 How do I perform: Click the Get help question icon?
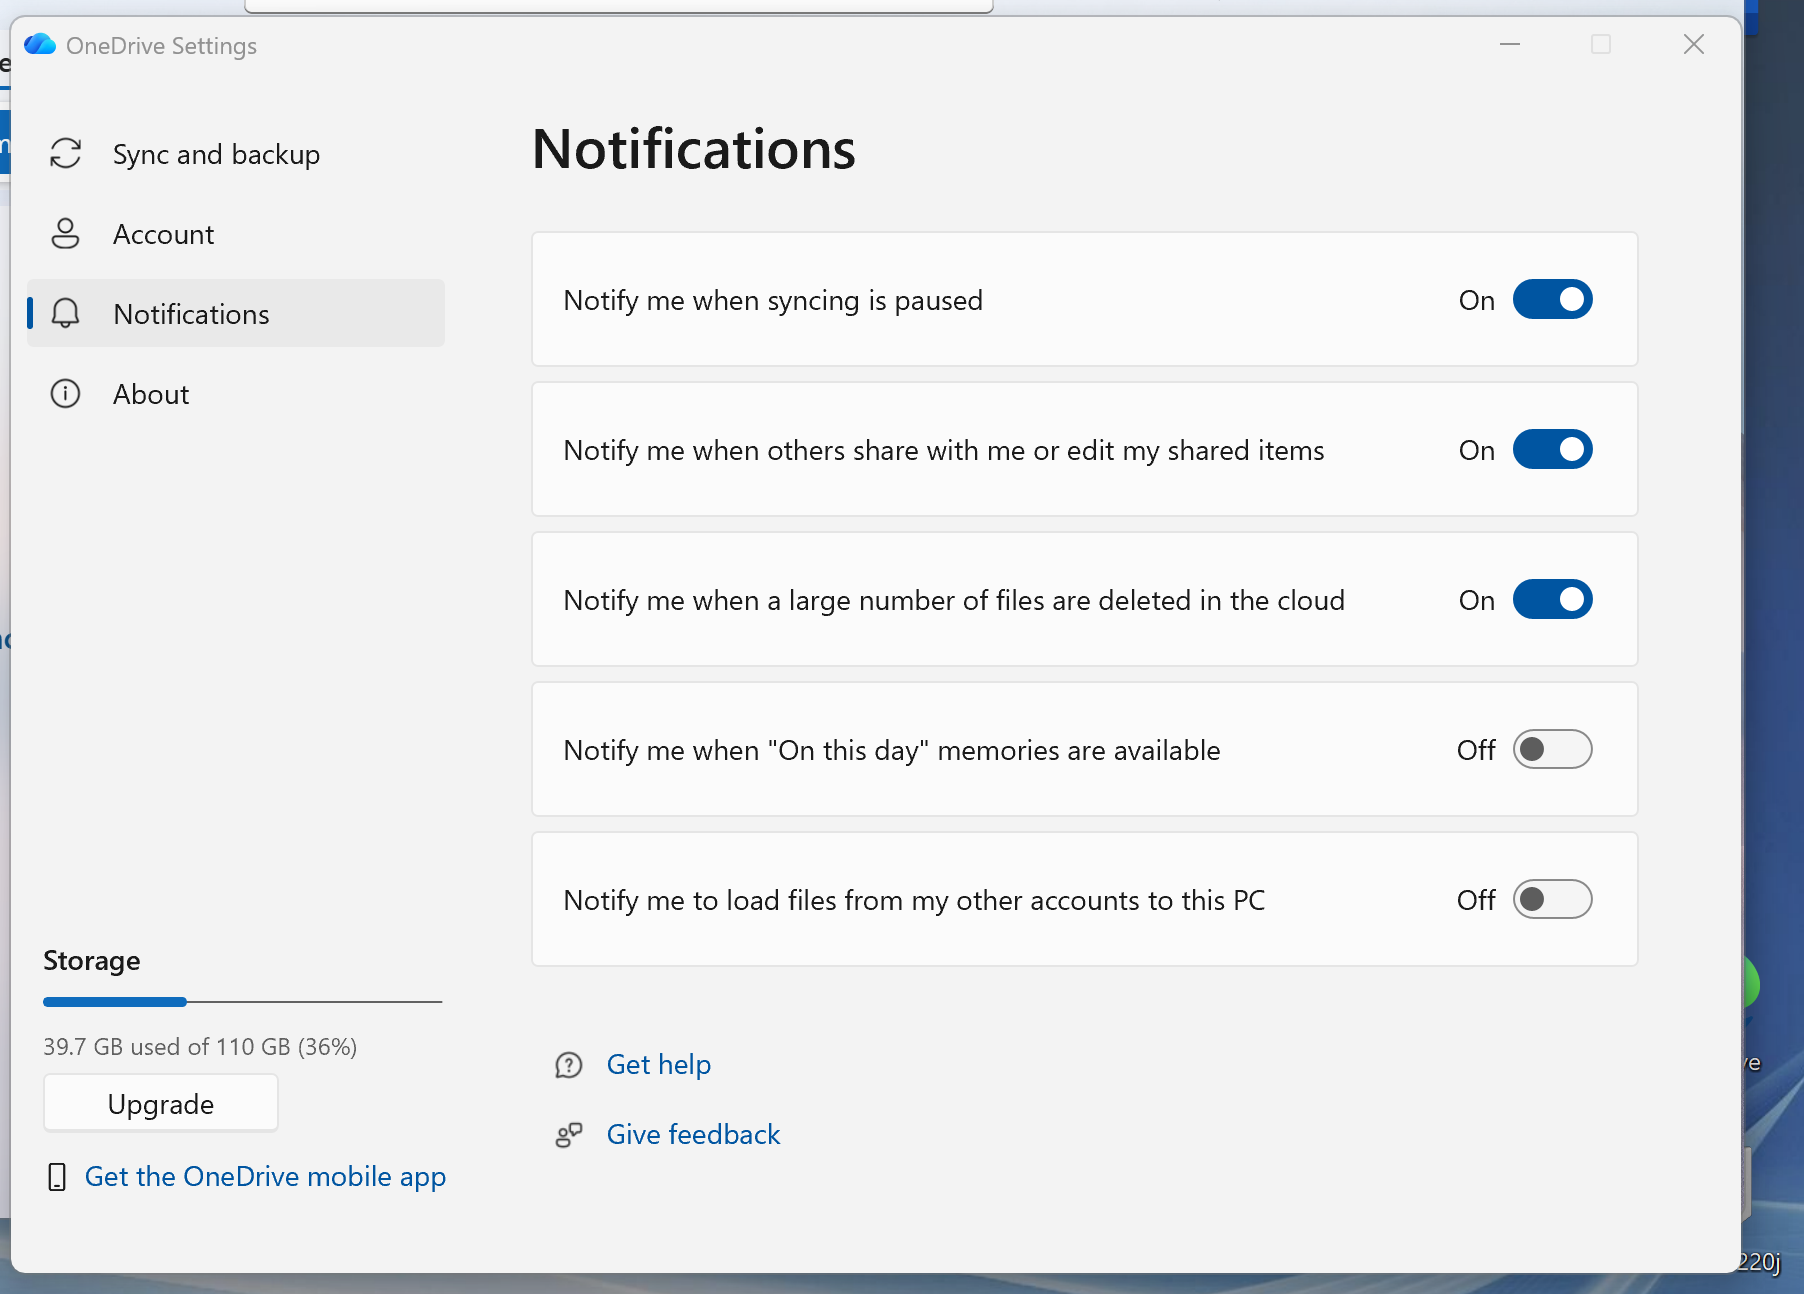pyautogui.click(x=569, y=1065)
